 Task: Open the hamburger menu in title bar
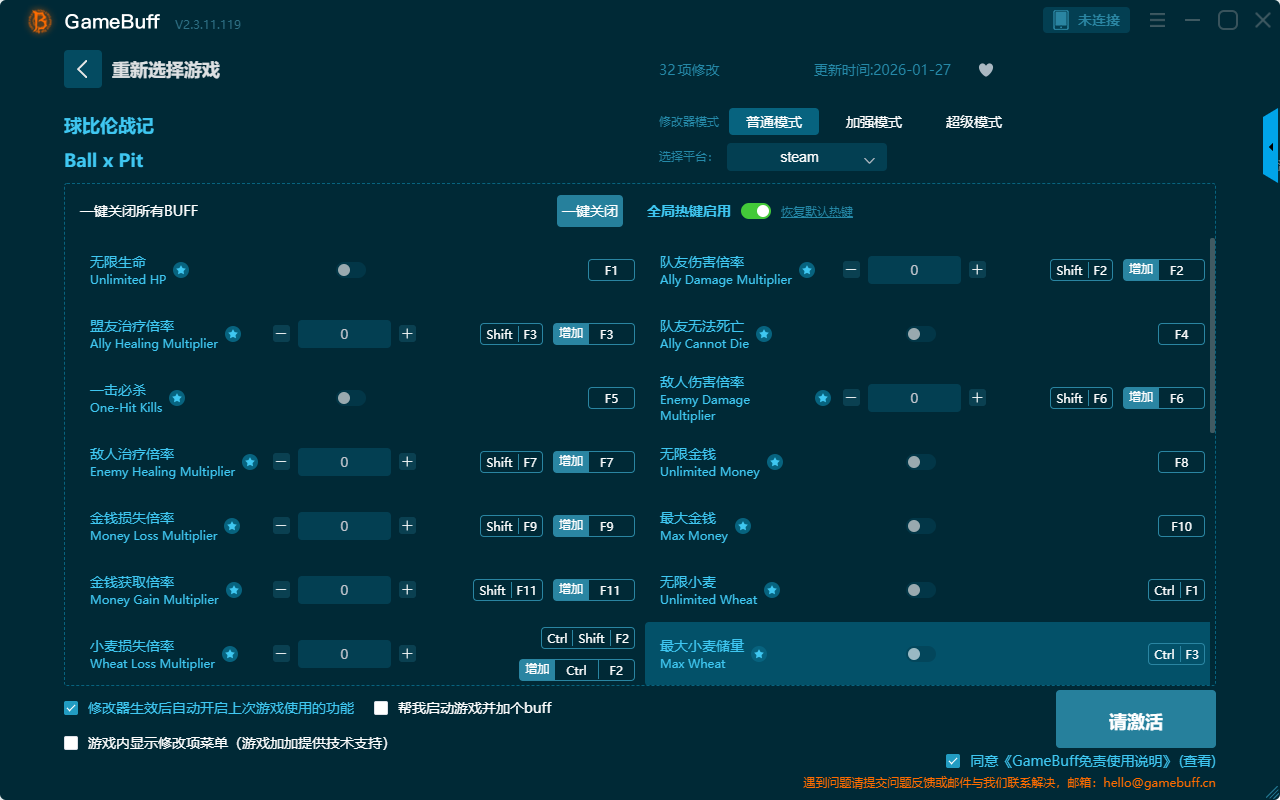pyautogui.click(x=1157, y=20)
